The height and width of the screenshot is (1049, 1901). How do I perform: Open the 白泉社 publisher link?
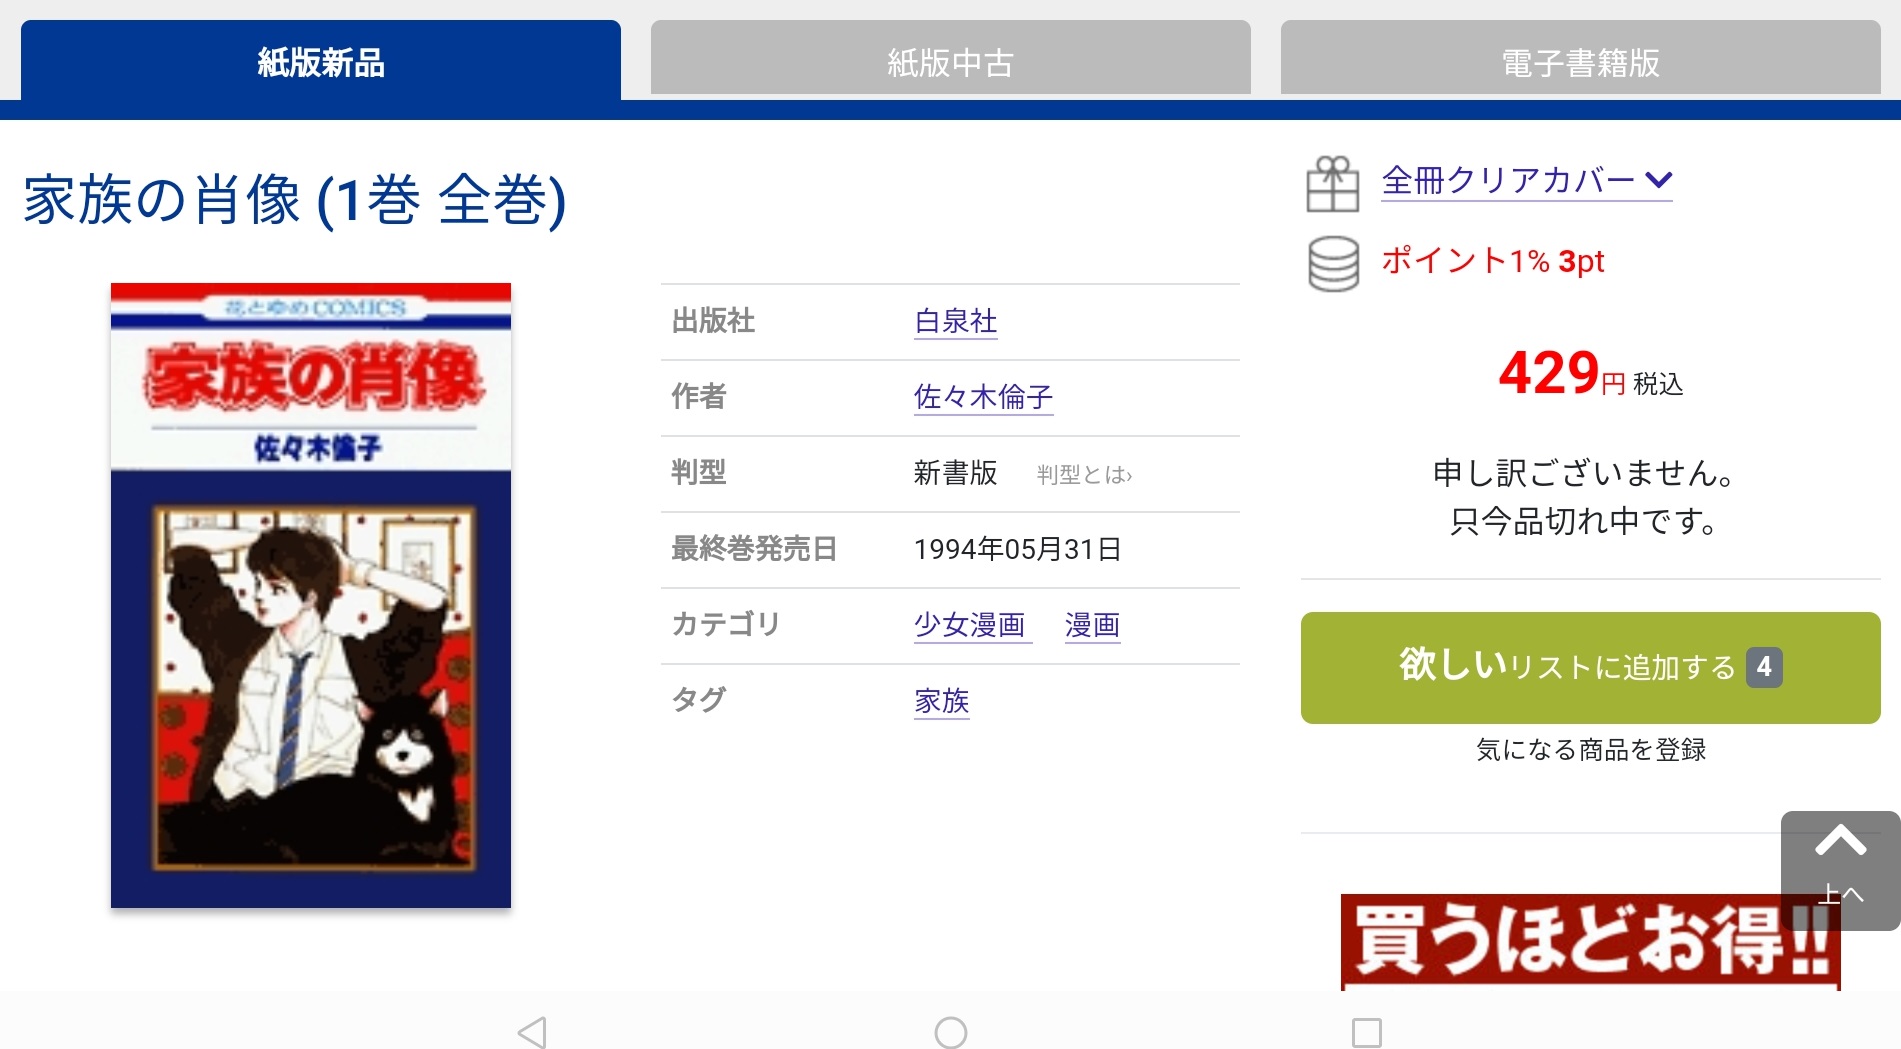click(x=956, y=321)
